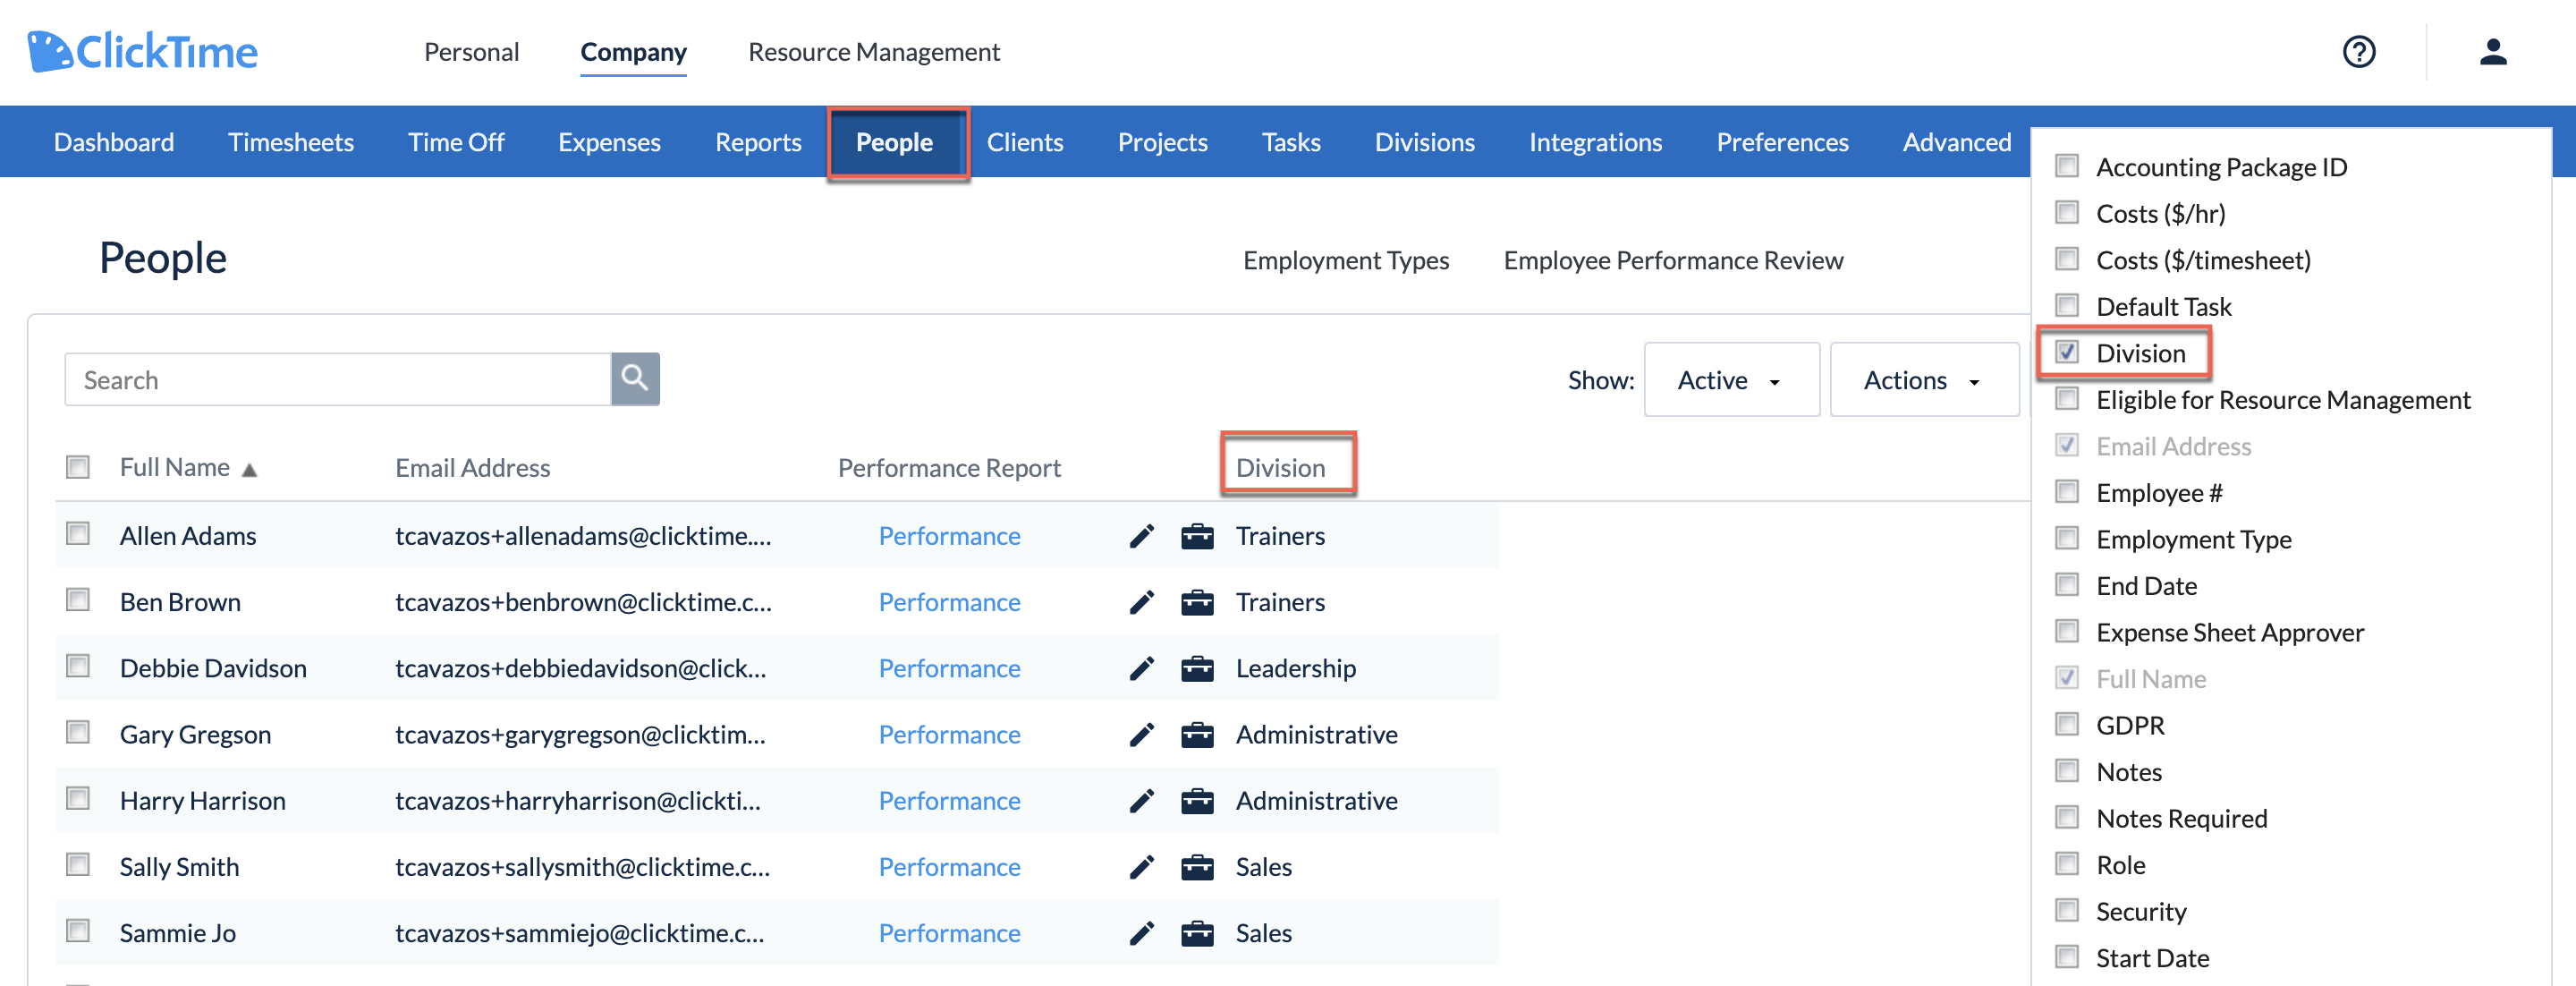The width and height of the screenshot is (2576, 986).
Task: Open Ben Brown briefcase icon
Action: click(1197, 603)
